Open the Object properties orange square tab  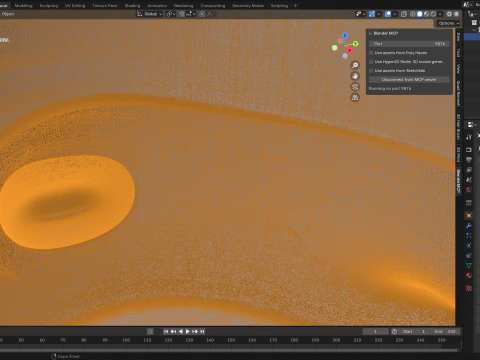(x=469, y=216)
